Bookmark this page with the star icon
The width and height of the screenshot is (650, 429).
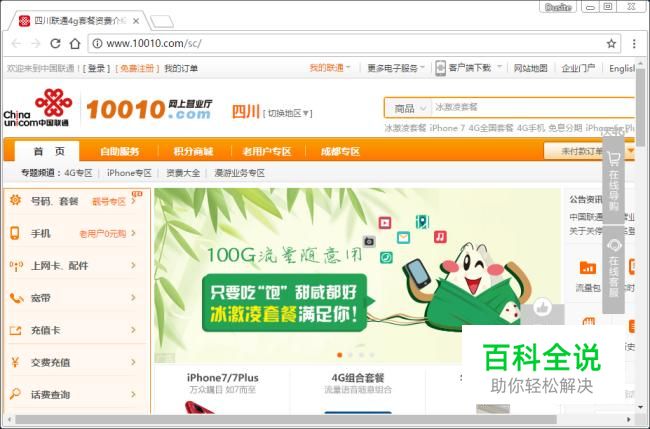611,44
